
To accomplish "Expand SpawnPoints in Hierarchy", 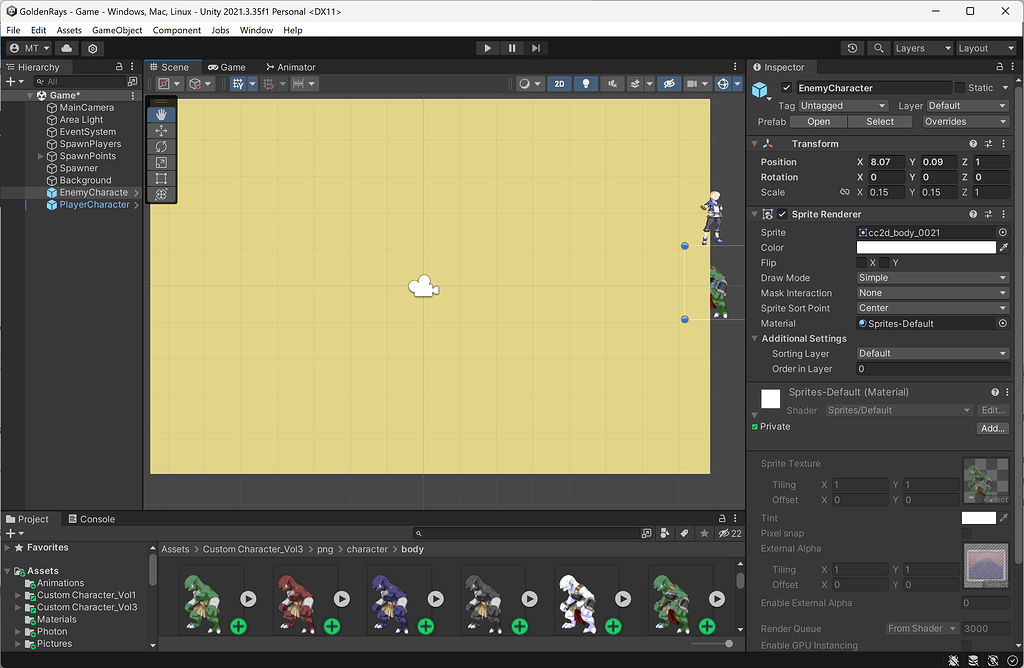I will click(40, 156).
